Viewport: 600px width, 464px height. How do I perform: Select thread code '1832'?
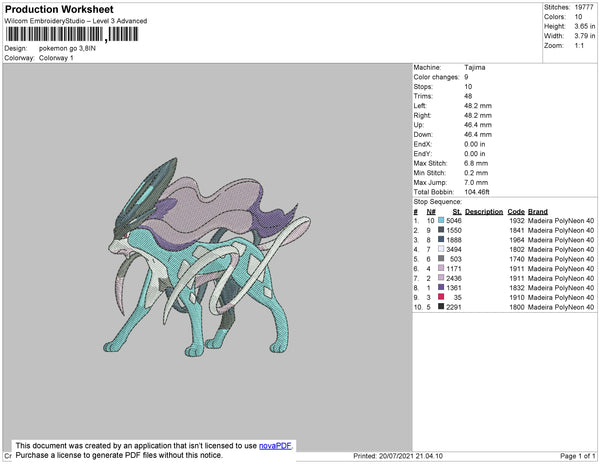coord(517,288)
